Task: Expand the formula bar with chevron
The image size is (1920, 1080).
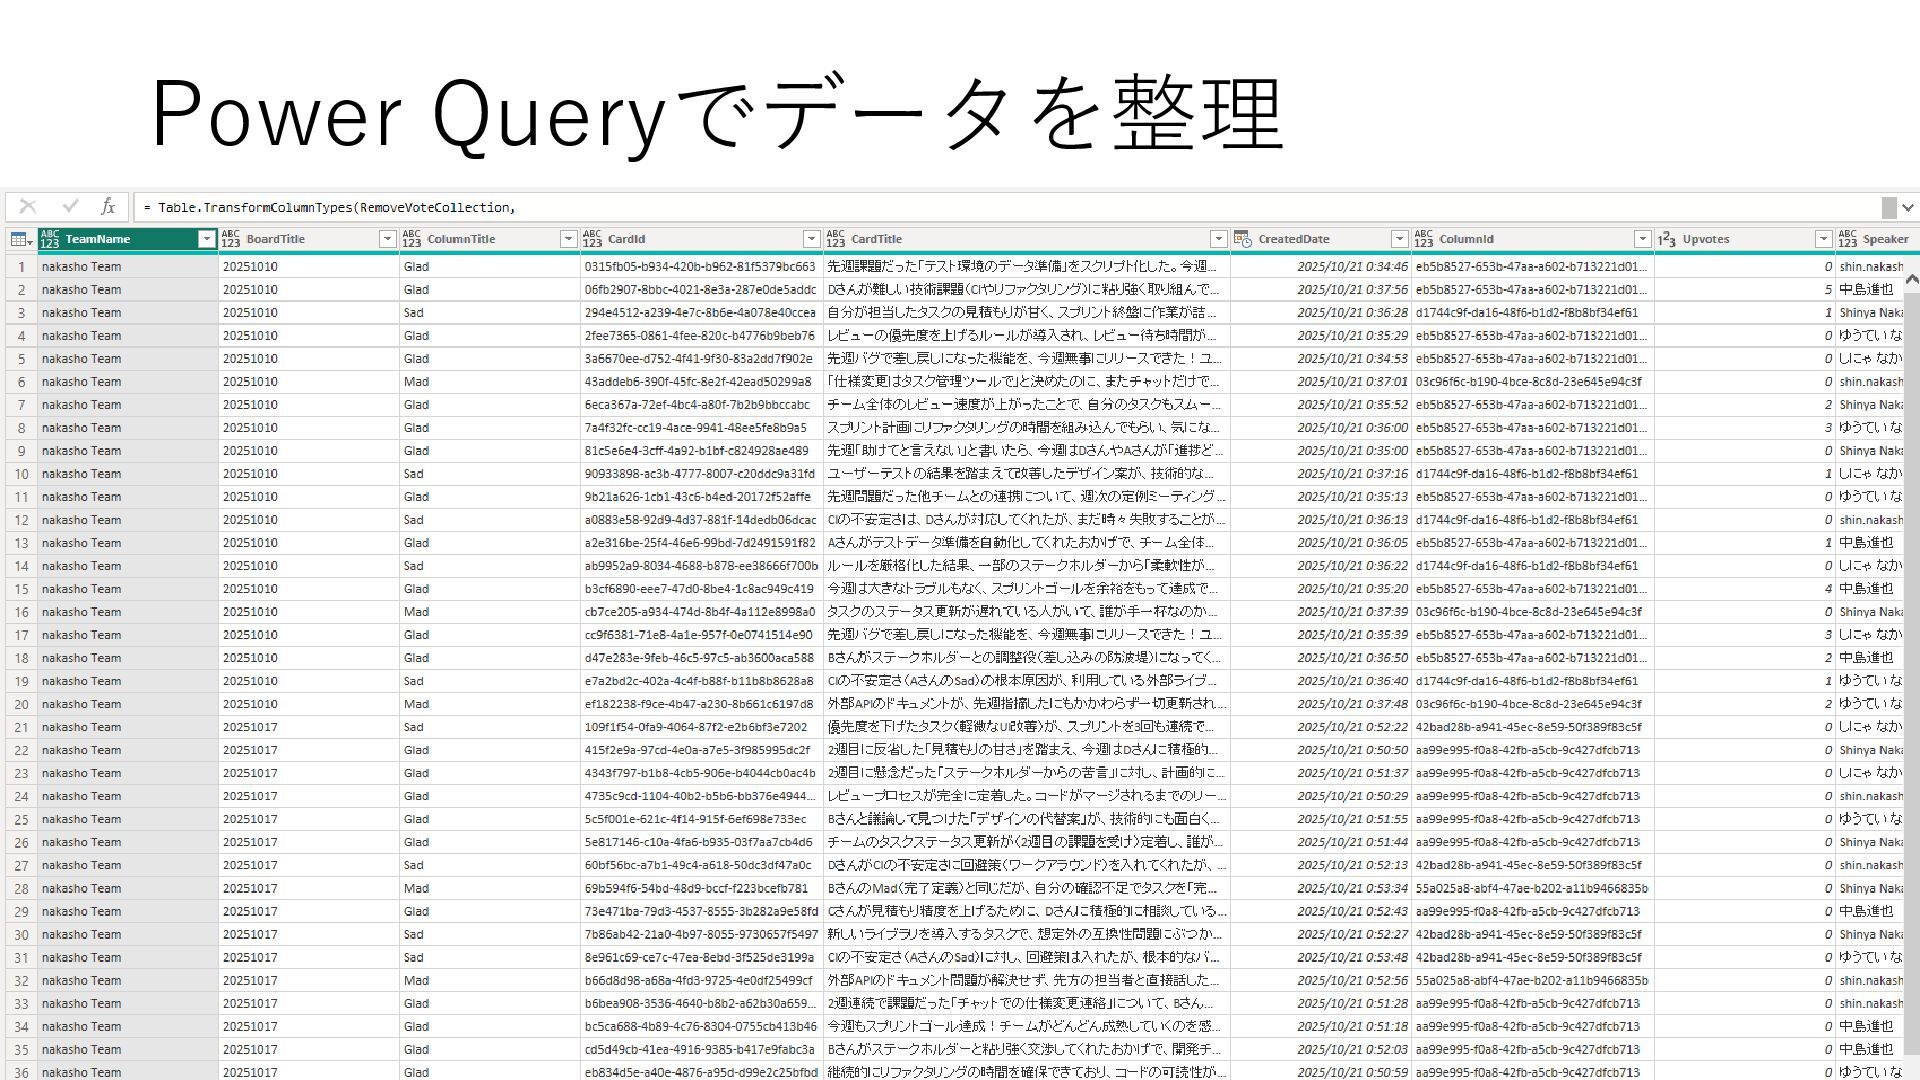Action: tap(1908, 208)
